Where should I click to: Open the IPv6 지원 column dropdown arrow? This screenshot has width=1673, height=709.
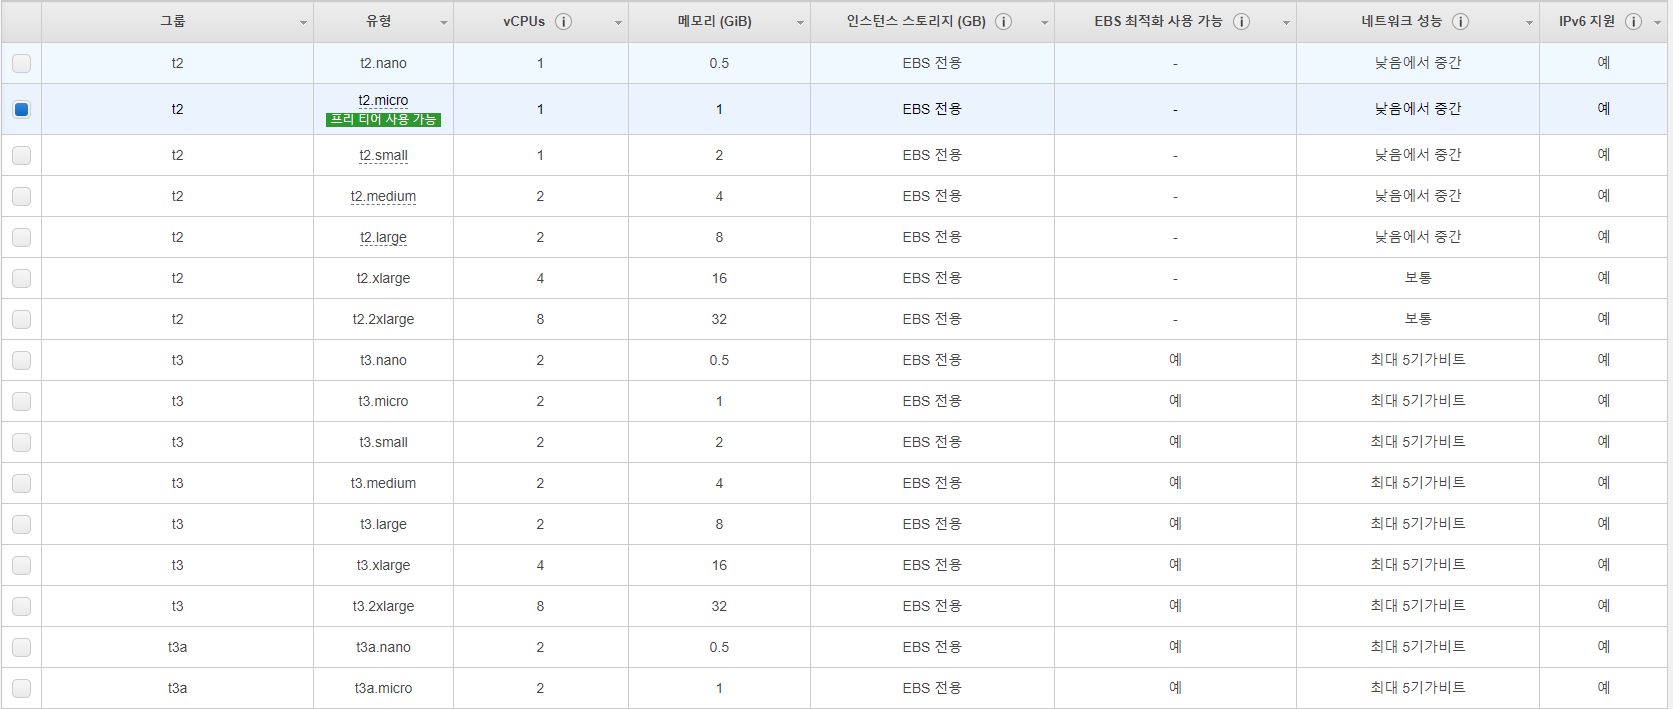pos(1657,23)
